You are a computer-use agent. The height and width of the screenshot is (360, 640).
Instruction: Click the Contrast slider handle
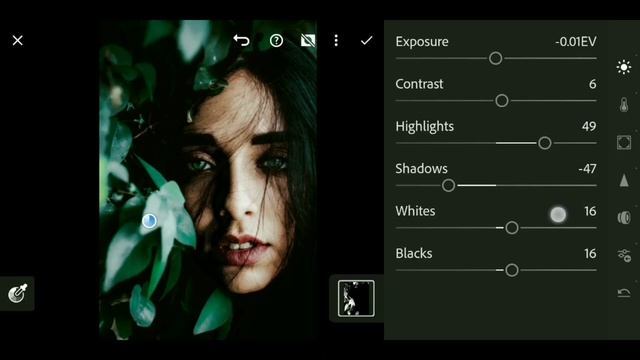coord(502,100)
